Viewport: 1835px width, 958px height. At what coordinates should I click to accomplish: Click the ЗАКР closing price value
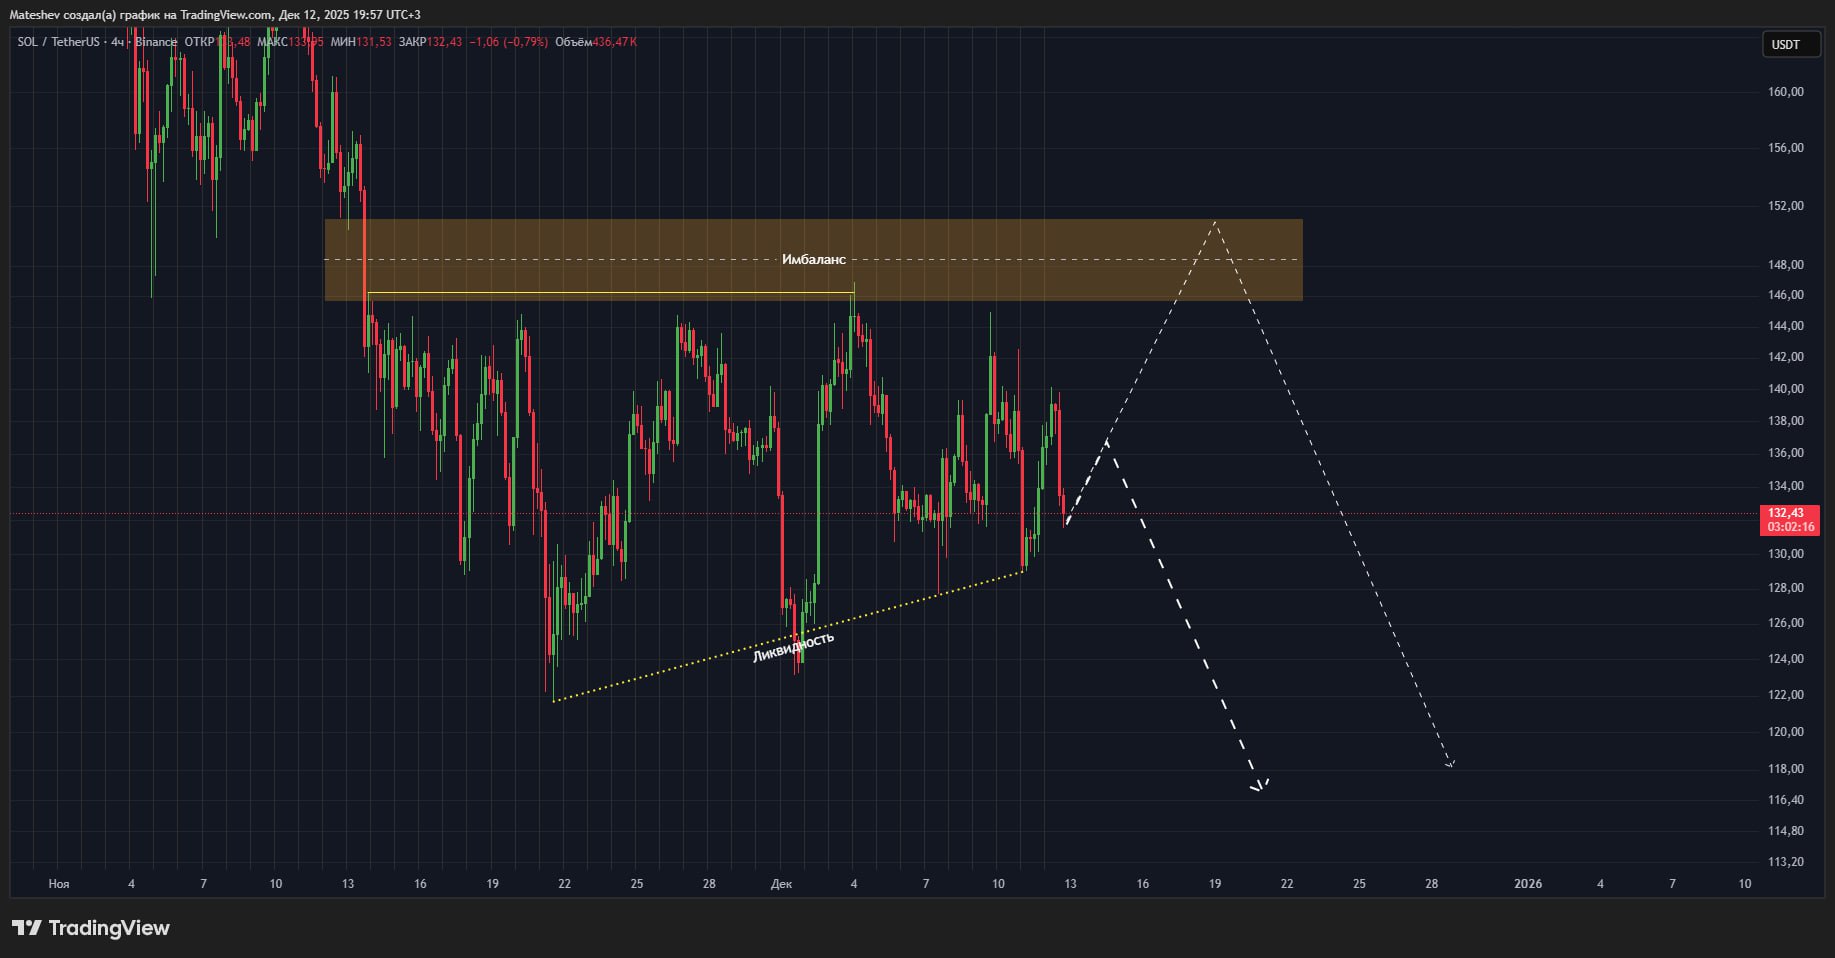click(444, 42)
